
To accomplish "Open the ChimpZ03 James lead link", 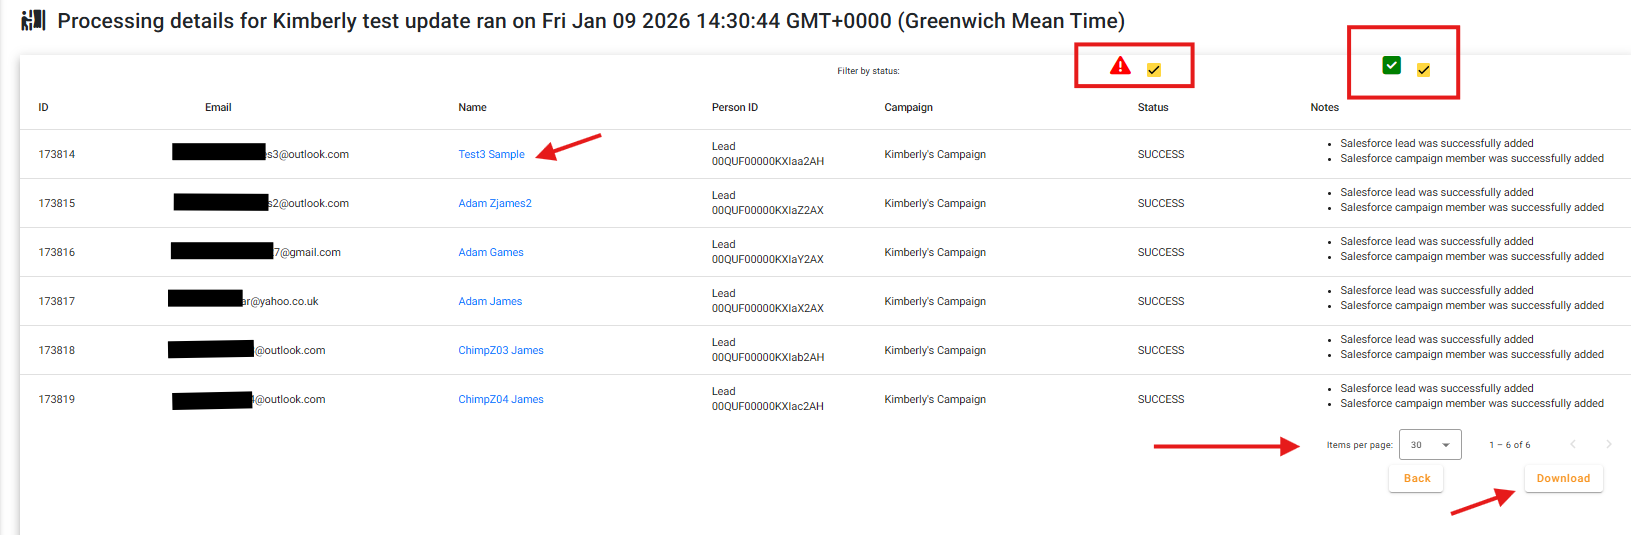I will point(501,350).
